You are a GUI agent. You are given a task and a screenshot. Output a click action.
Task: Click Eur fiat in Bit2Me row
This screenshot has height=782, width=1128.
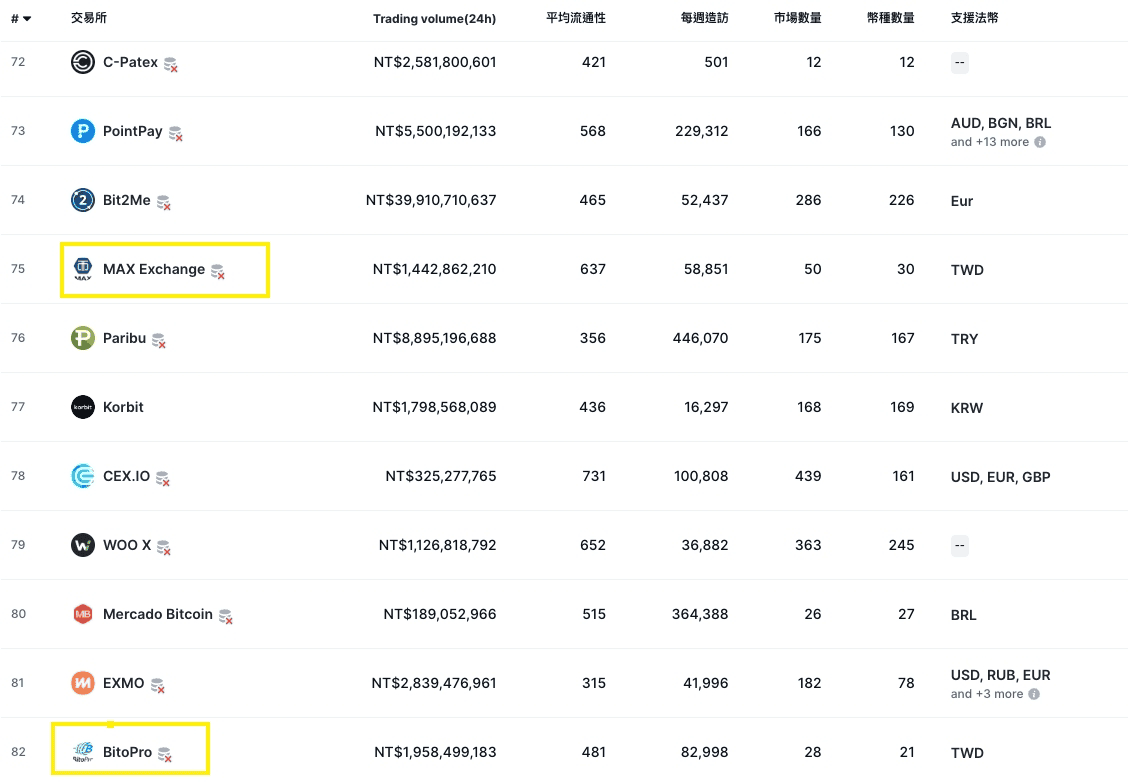click(962, 201)
